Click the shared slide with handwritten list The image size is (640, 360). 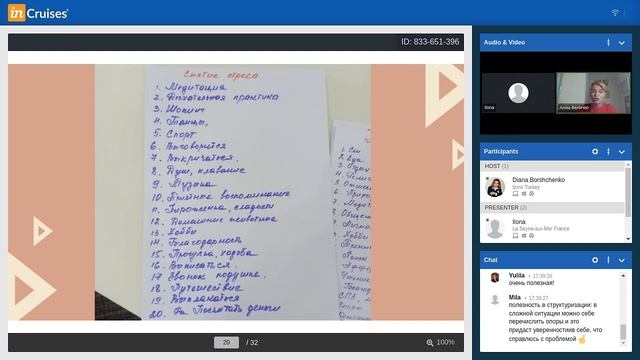(236, 192)
